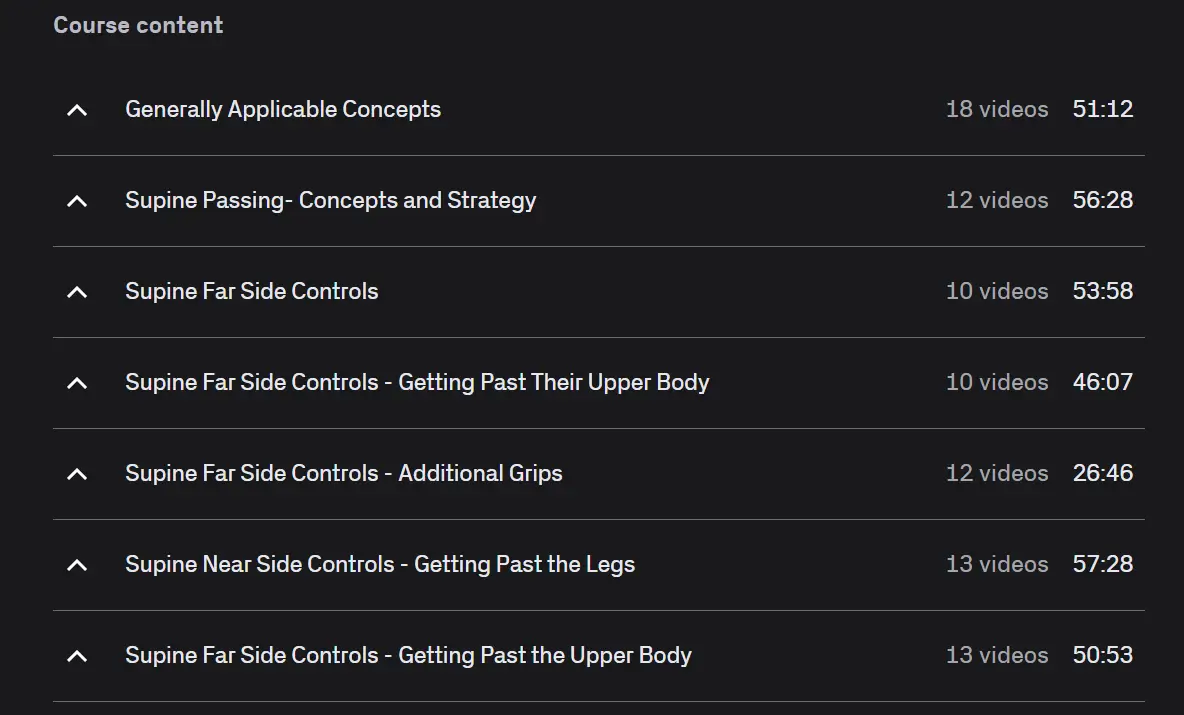Collapse the Generally Applicable Concepts chevron
Viewport: 1184px width, 715px height.
77,110
